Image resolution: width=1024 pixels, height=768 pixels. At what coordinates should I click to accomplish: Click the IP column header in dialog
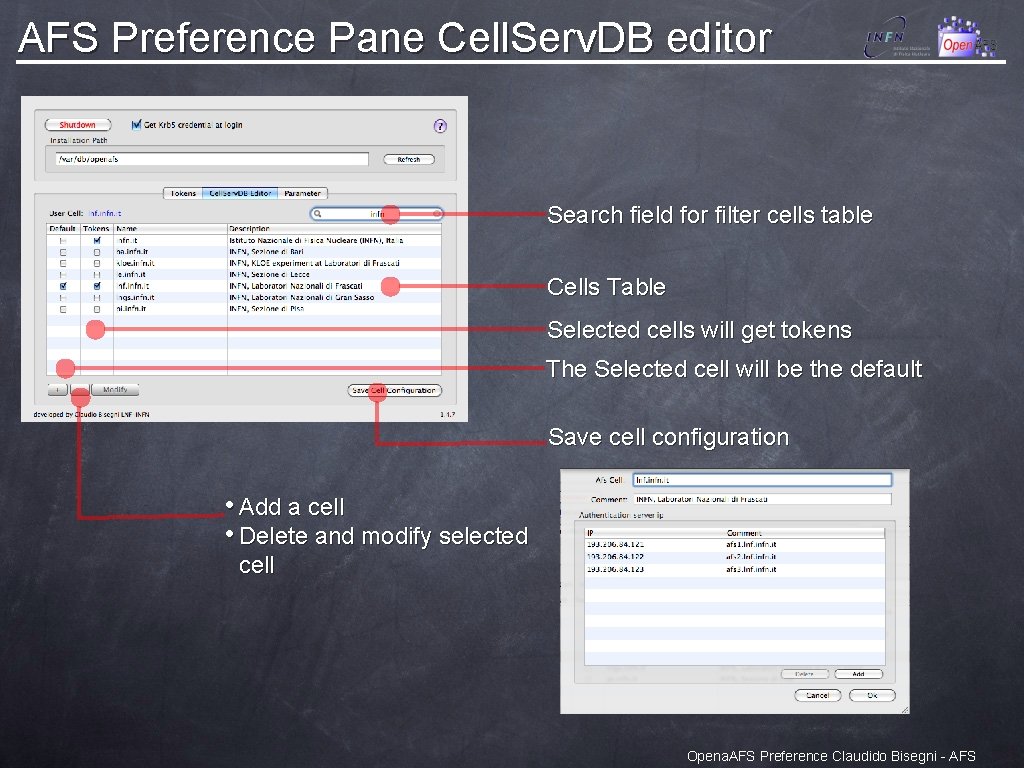(654, 533)
